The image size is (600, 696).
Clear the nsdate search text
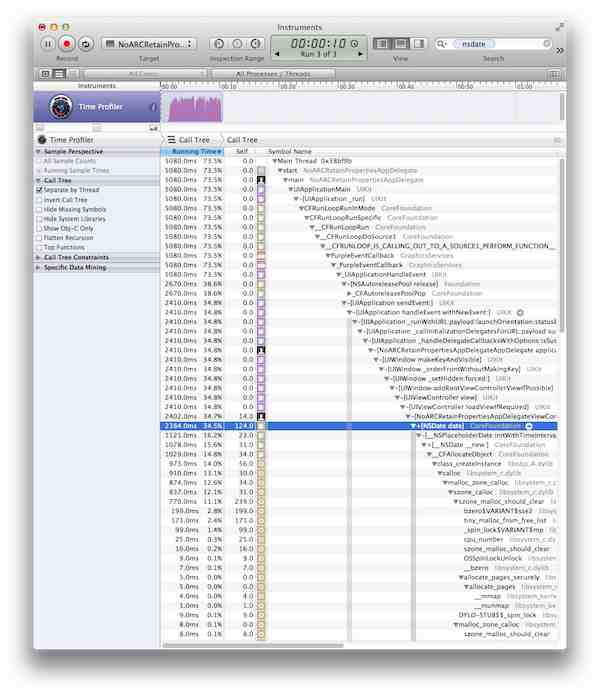547,44
